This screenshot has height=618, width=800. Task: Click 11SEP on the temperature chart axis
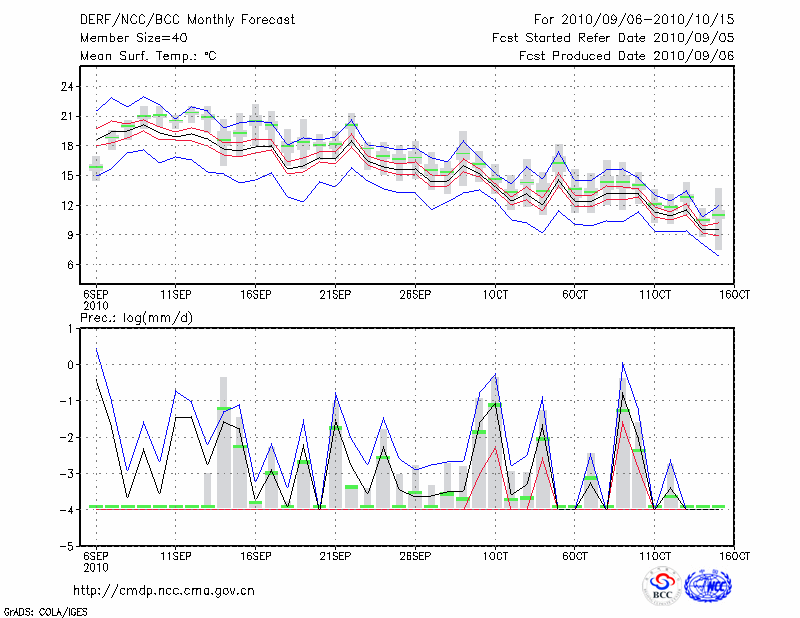pos(175,294)
